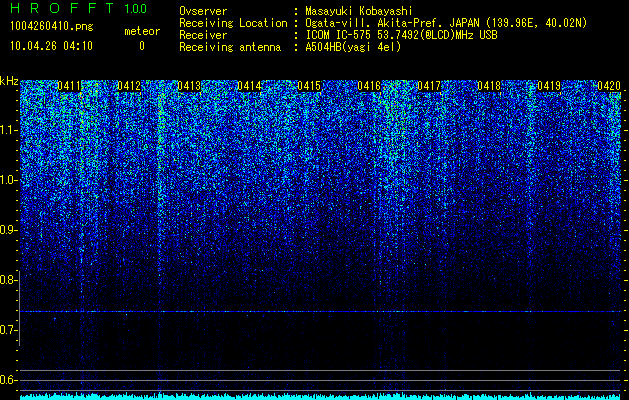Click the cyan signal-level strip at bottom
This screenshot has height=400, width=629.
tap(321, 397)
